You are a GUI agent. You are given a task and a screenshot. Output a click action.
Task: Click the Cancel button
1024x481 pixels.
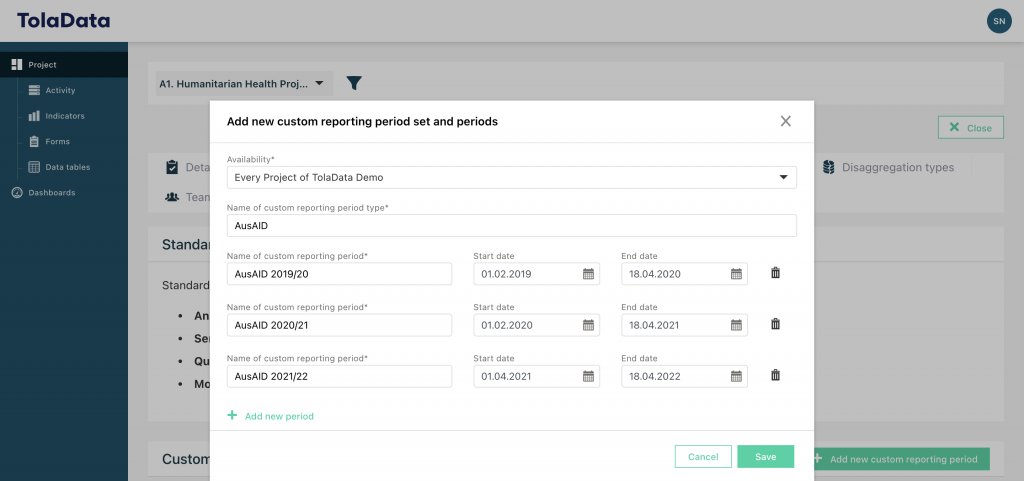(703, 457)
